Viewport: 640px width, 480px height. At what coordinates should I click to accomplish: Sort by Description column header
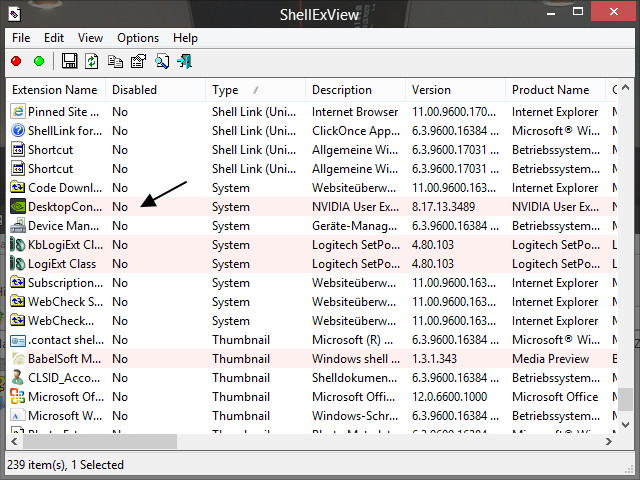point(356,90)
